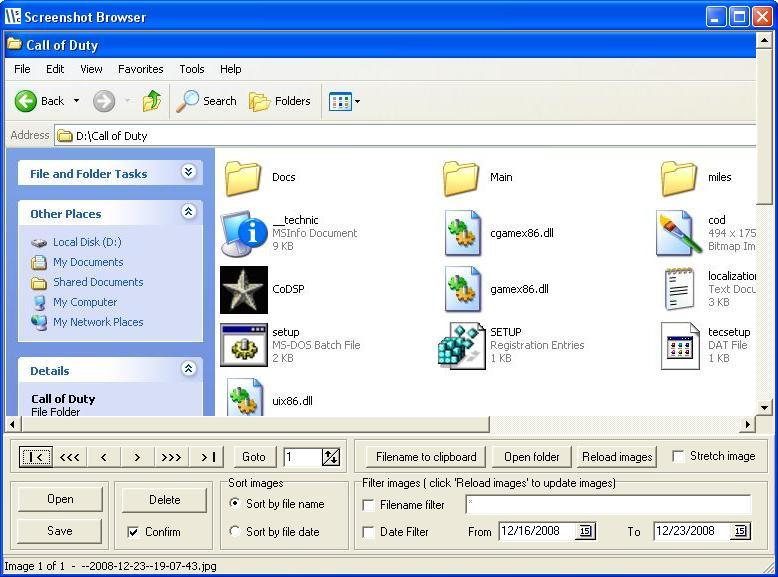
Task: Select the localization text document icon
Action: (679, 289)
